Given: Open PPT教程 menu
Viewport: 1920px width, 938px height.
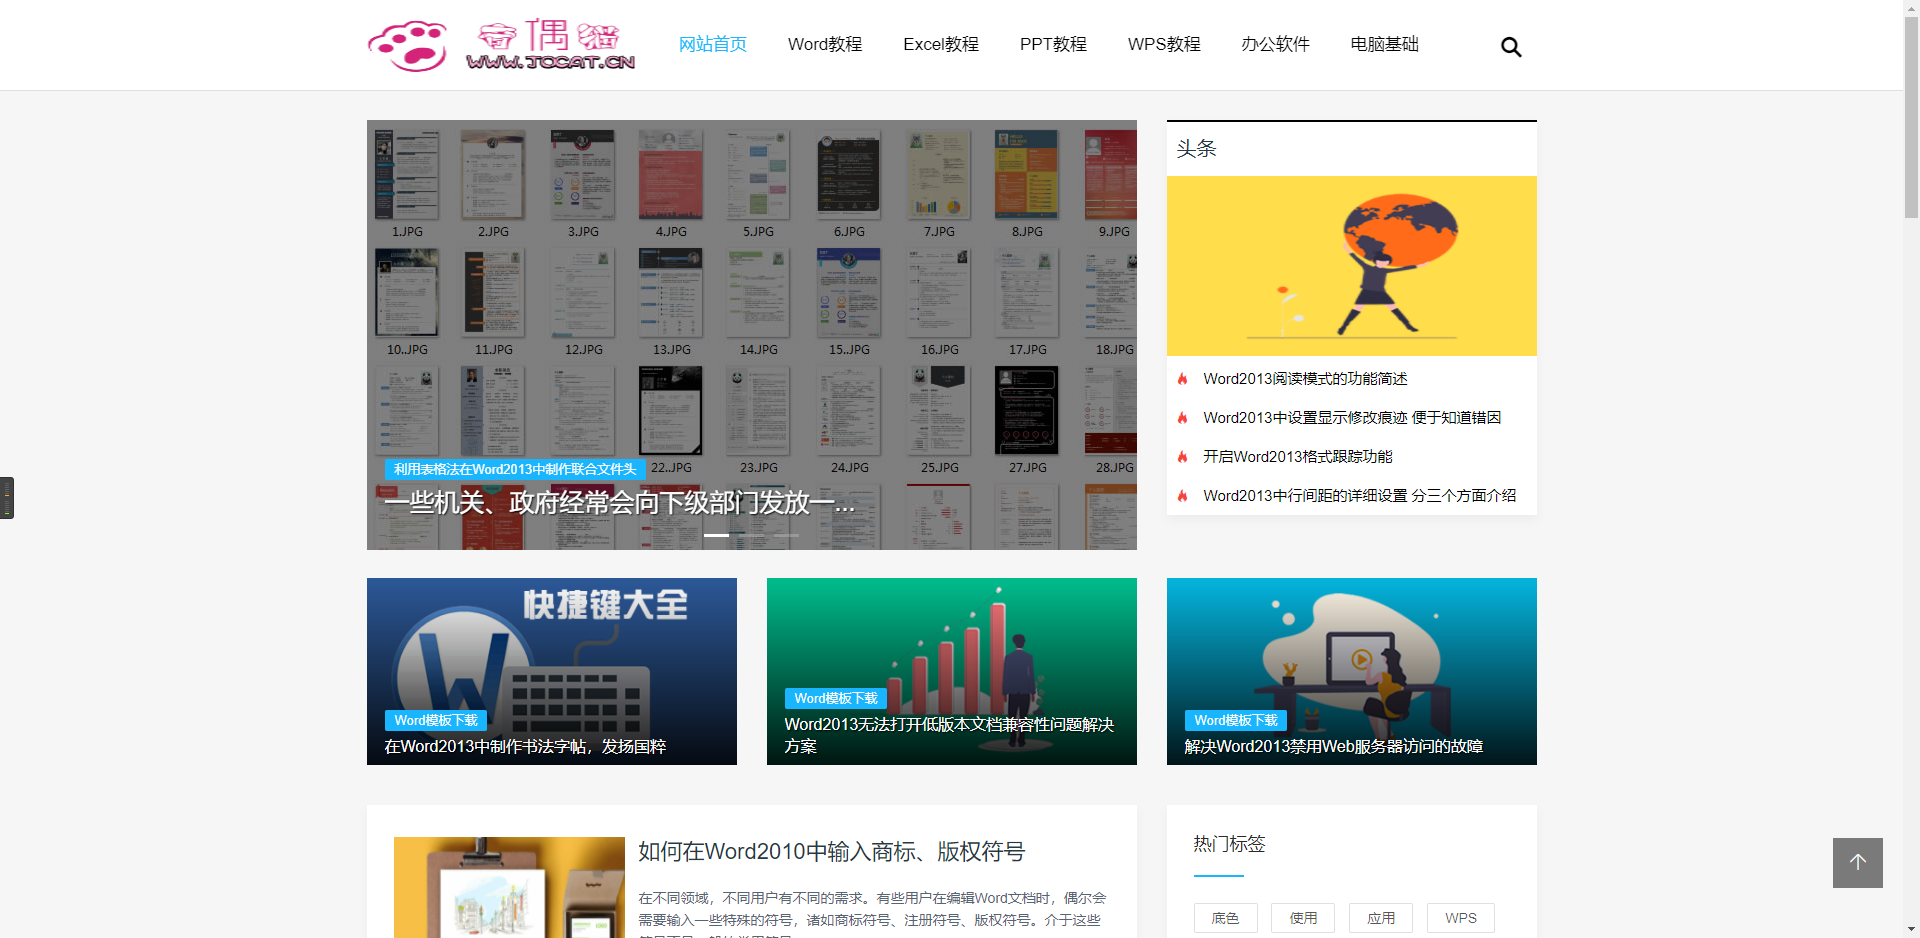Looking at the screenshot, I should [x=1053, y=44].
